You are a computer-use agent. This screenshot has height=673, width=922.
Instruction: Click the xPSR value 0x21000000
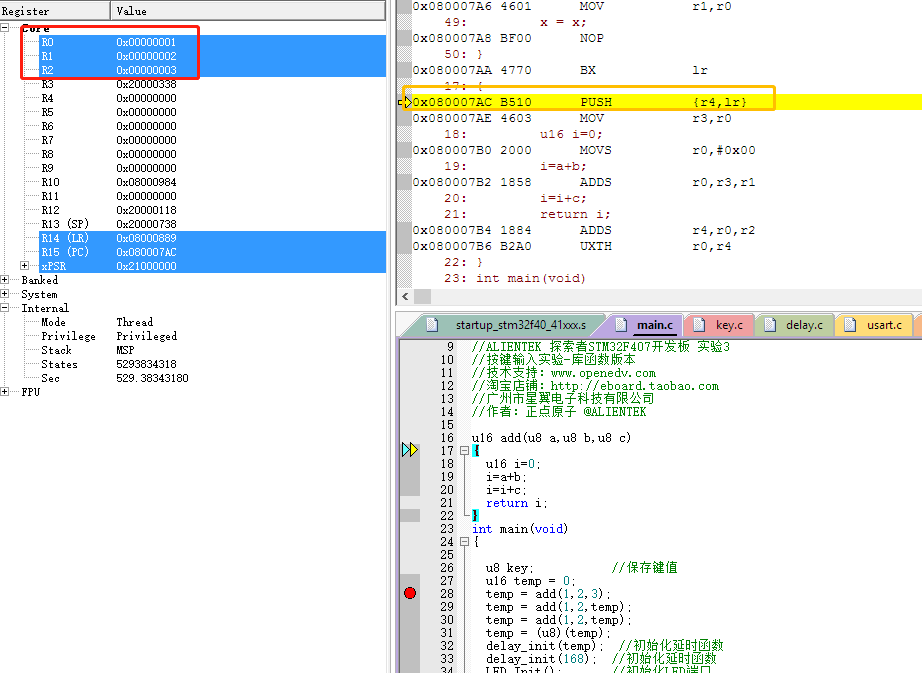pyautogui.click(x=146, y=266)
